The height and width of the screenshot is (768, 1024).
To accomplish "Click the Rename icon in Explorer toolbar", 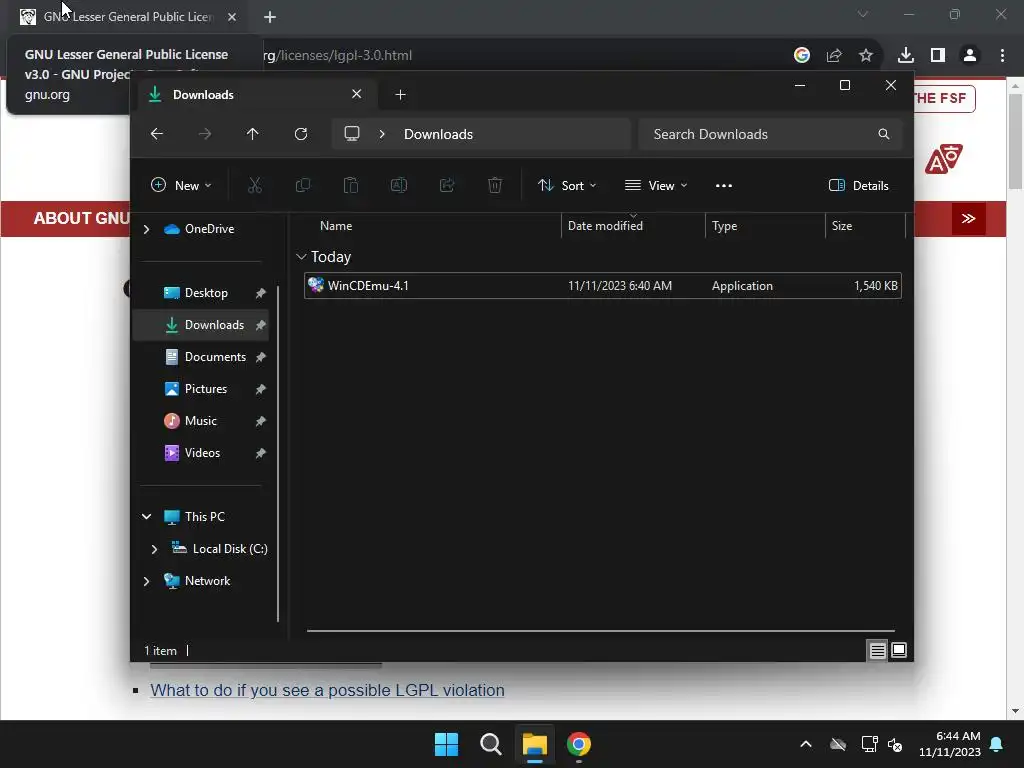I will [x=398, y=185].
